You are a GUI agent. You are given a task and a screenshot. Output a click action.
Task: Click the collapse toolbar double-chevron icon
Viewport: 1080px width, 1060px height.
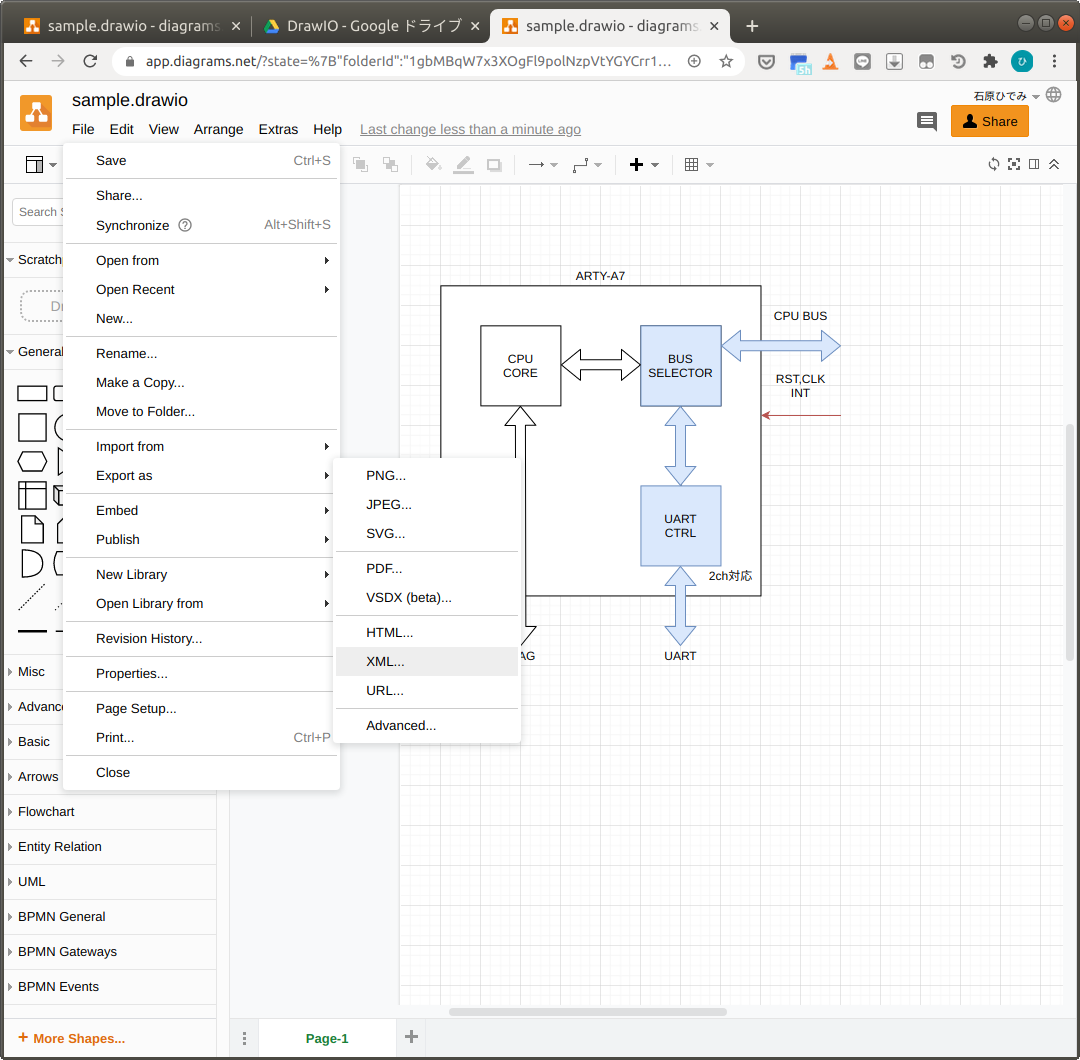[x=1054, y=164]
